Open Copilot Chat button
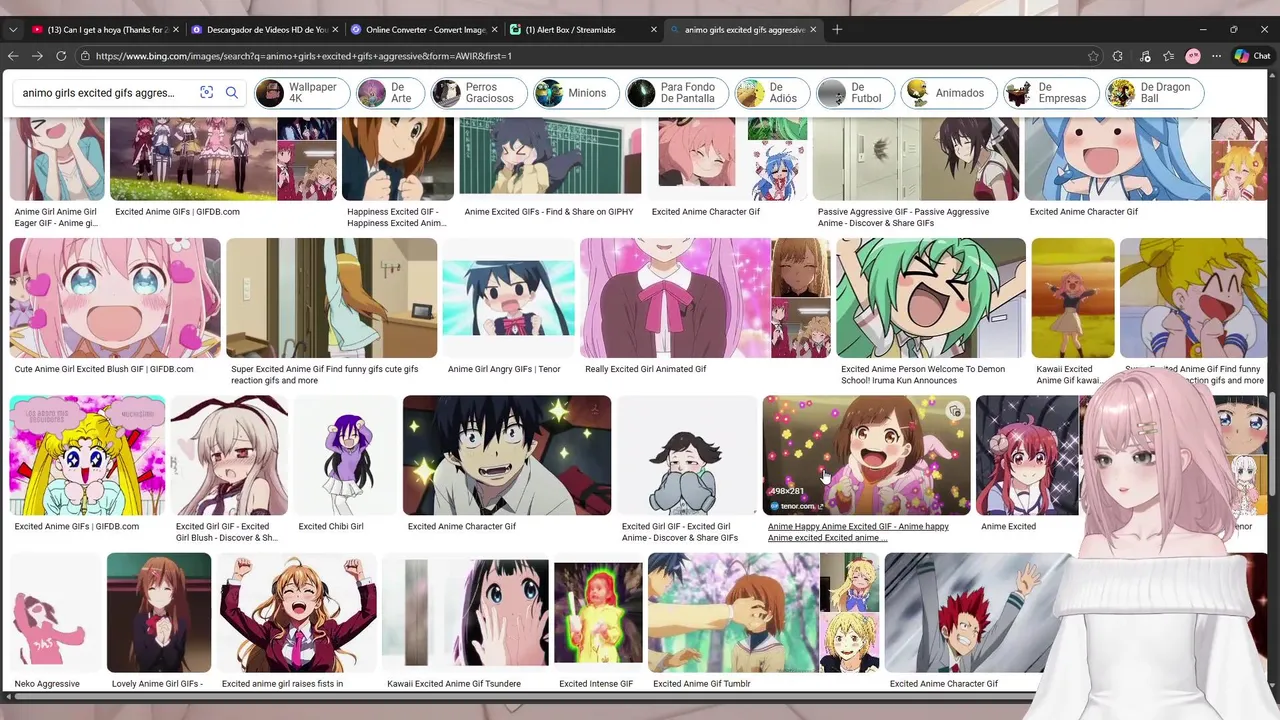Viewport: 1280px width, 720px height. pos(1253,56)
